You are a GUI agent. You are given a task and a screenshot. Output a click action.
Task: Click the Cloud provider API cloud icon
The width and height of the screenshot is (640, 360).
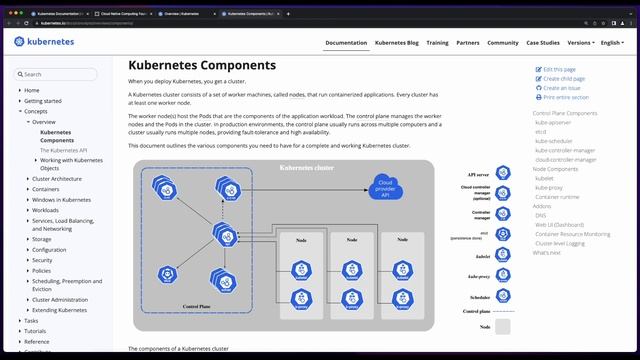click(x=385, y=188)
